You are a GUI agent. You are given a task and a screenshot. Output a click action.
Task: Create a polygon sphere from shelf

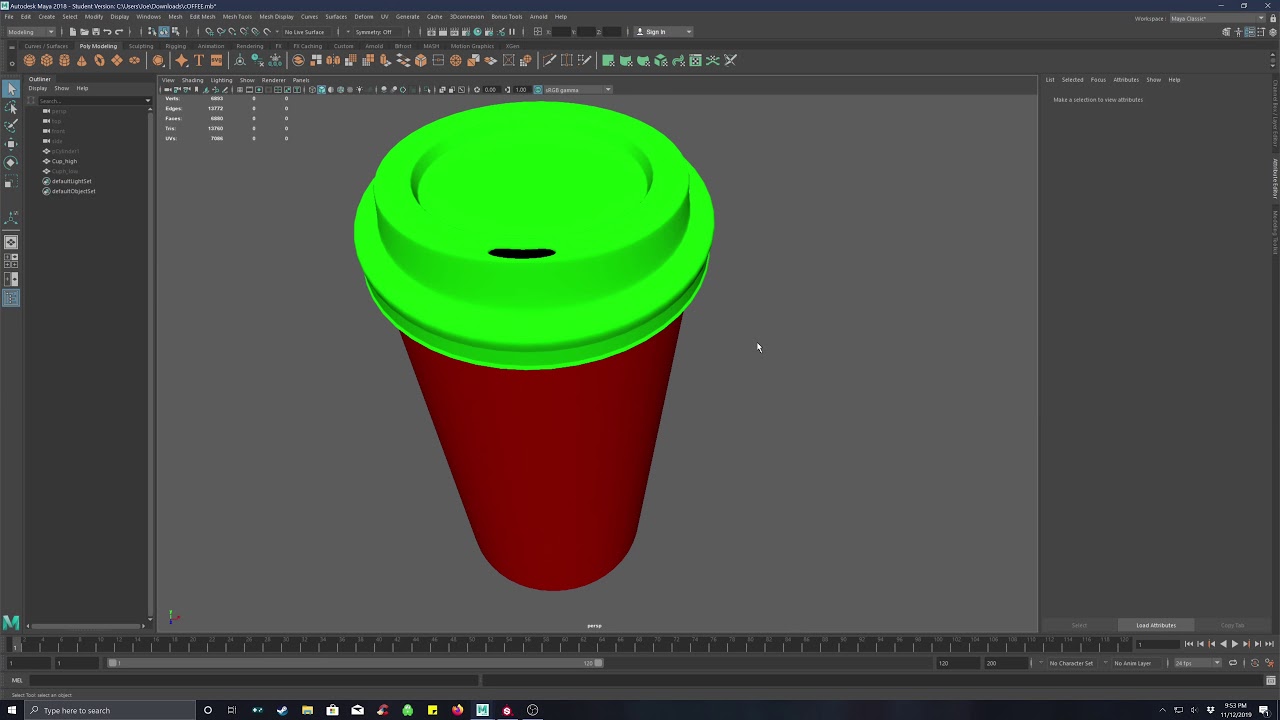(x=29, y=60)
